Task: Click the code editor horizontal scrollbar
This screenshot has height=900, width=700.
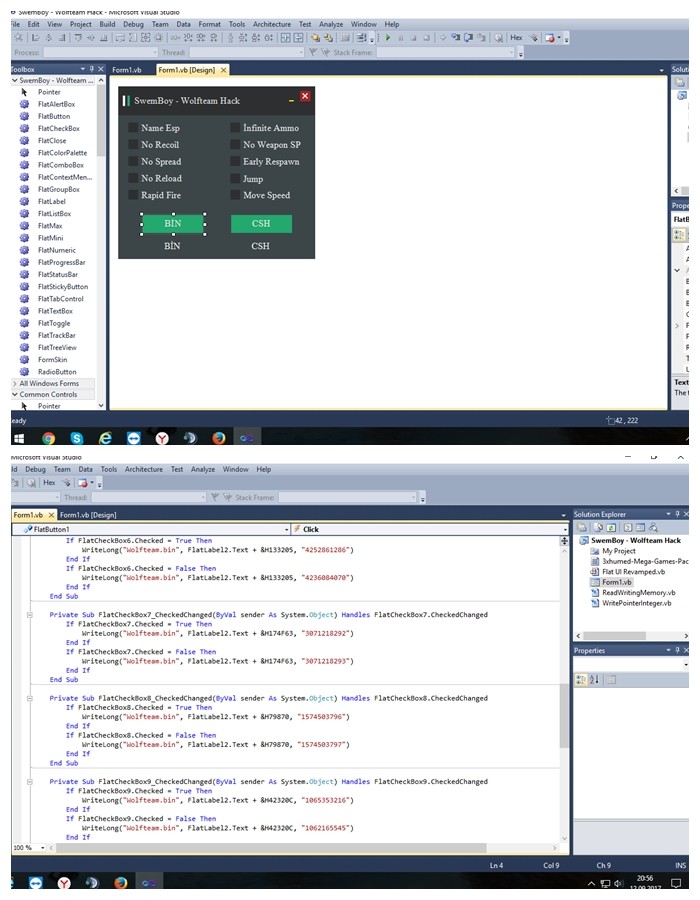Action: (x=271, y=848)
